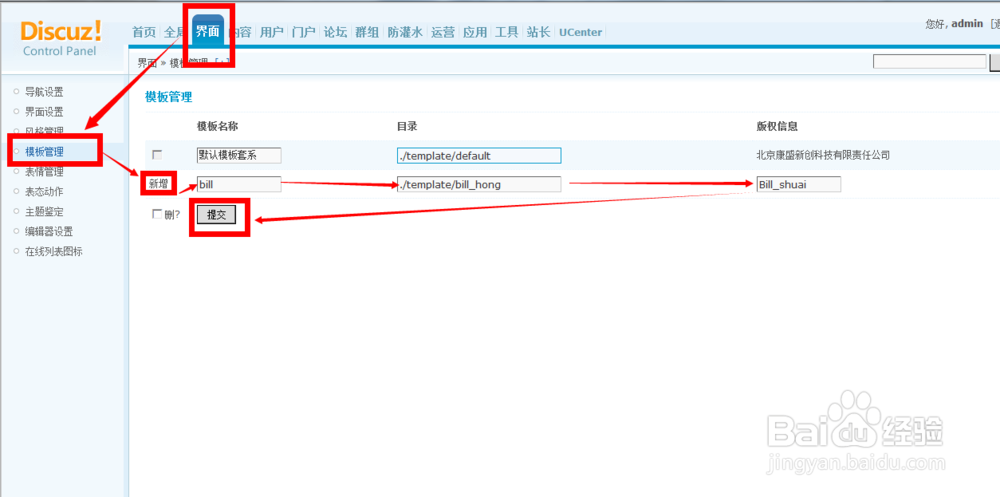The image size is (1000, 497).
Task: Click the 新增 label in the new row
Action: point(158,184)
